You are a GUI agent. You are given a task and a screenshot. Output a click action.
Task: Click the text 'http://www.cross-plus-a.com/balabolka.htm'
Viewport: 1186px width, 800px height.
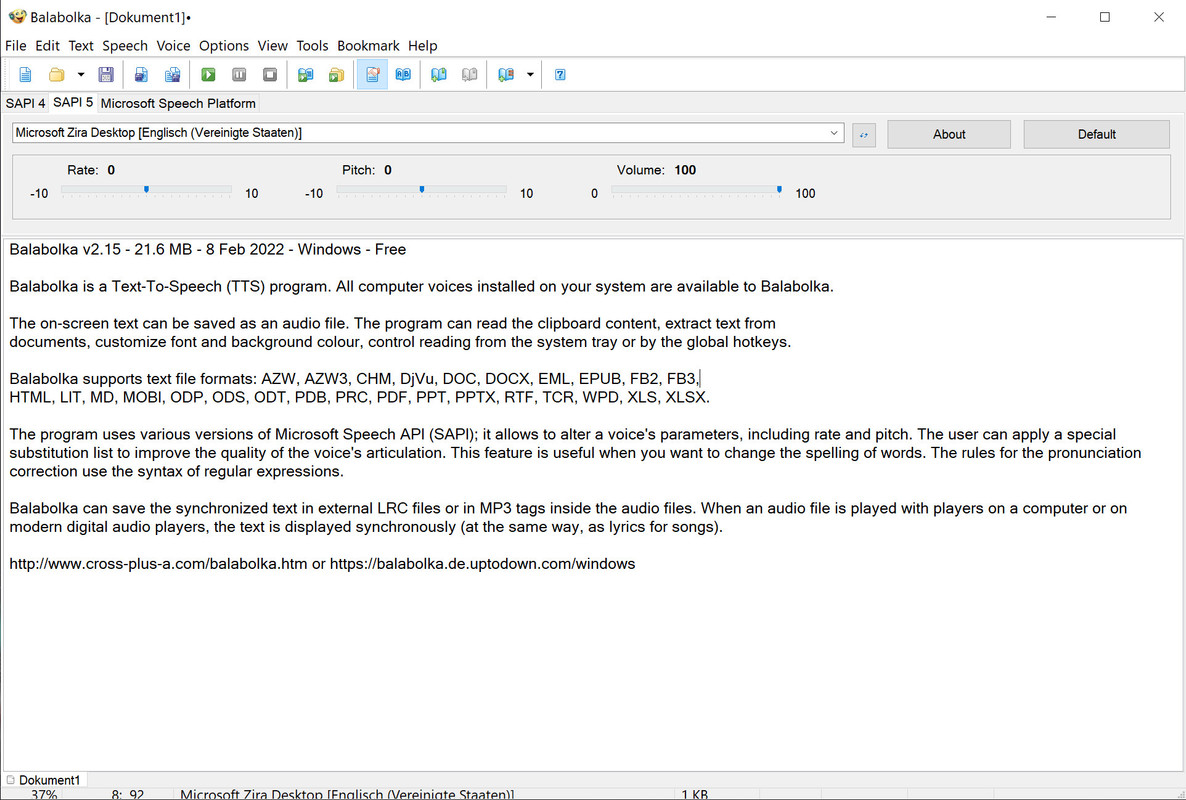point(158,564)
